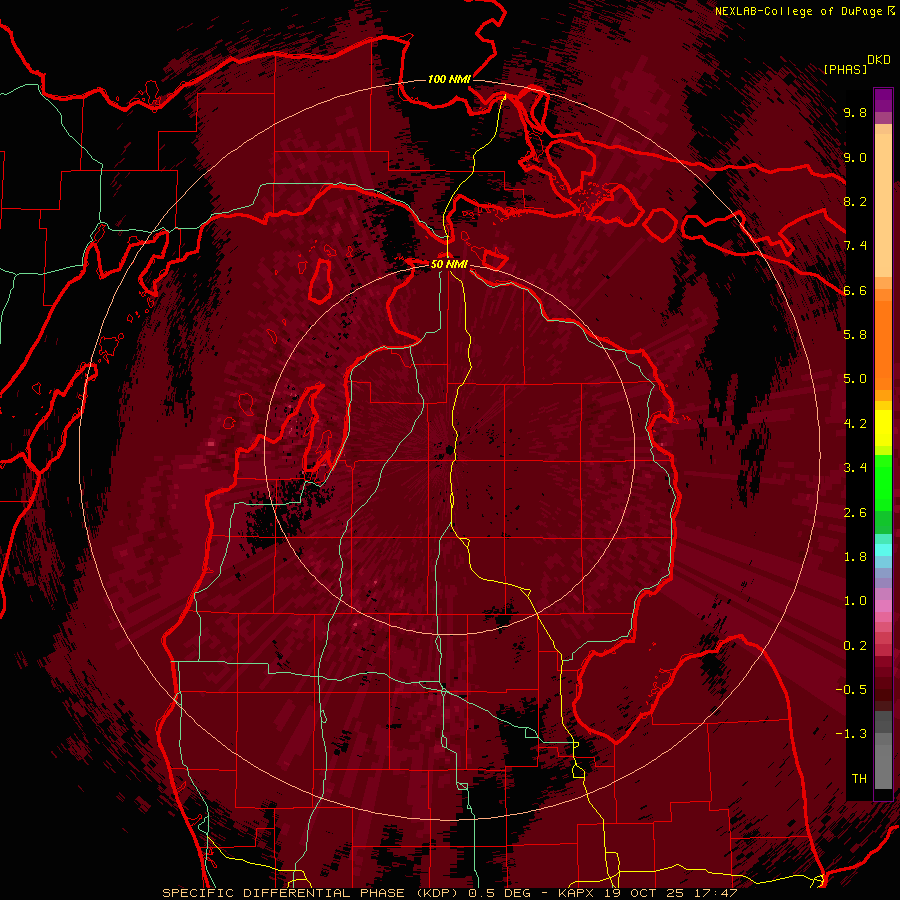Click the -1.3 value on color scale
Viewport: 900px width, 900px height.
[851, 734]
